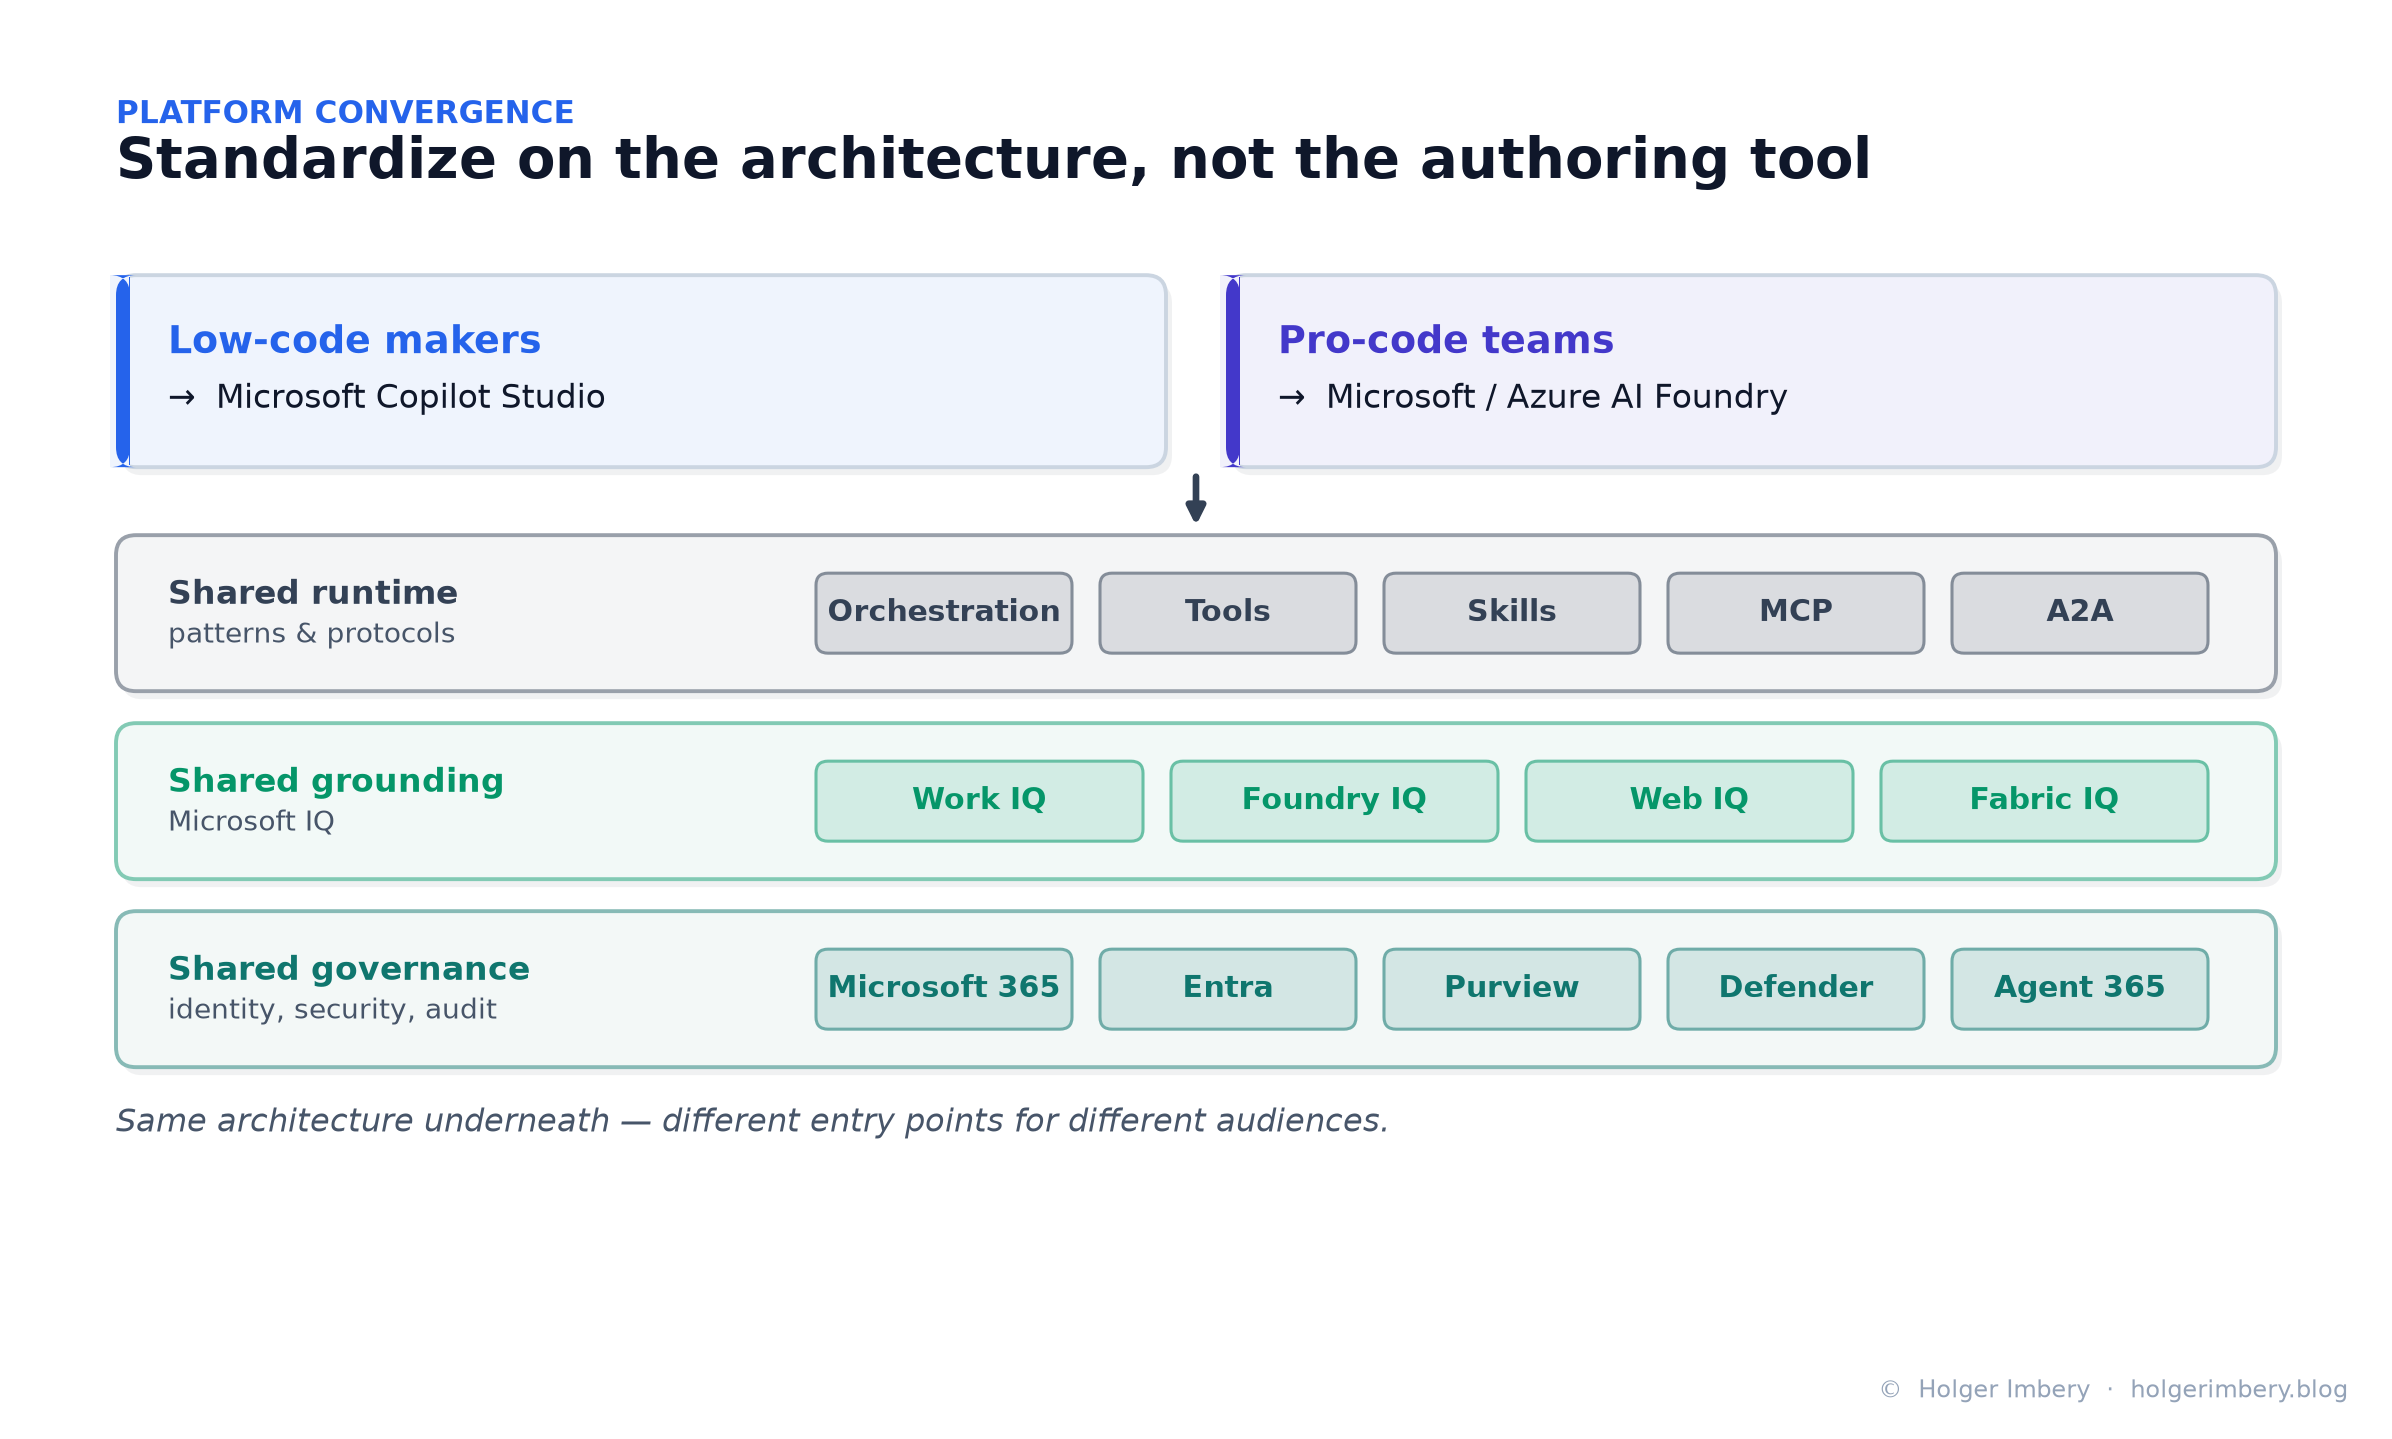Click the Microsoft IQ subtitle
2392x1439 pixels.
(x=251, y=821)
